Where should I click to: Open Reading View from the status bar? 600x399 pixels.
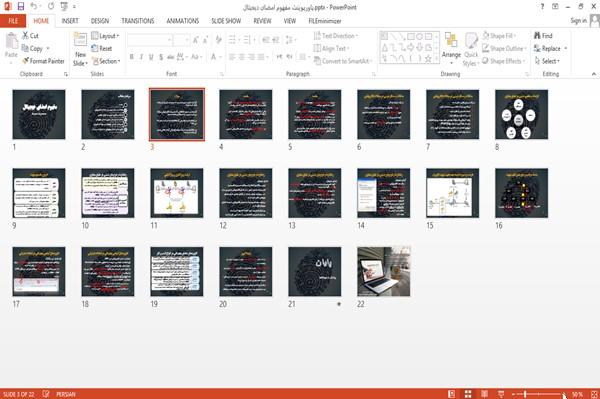point(484,394)
